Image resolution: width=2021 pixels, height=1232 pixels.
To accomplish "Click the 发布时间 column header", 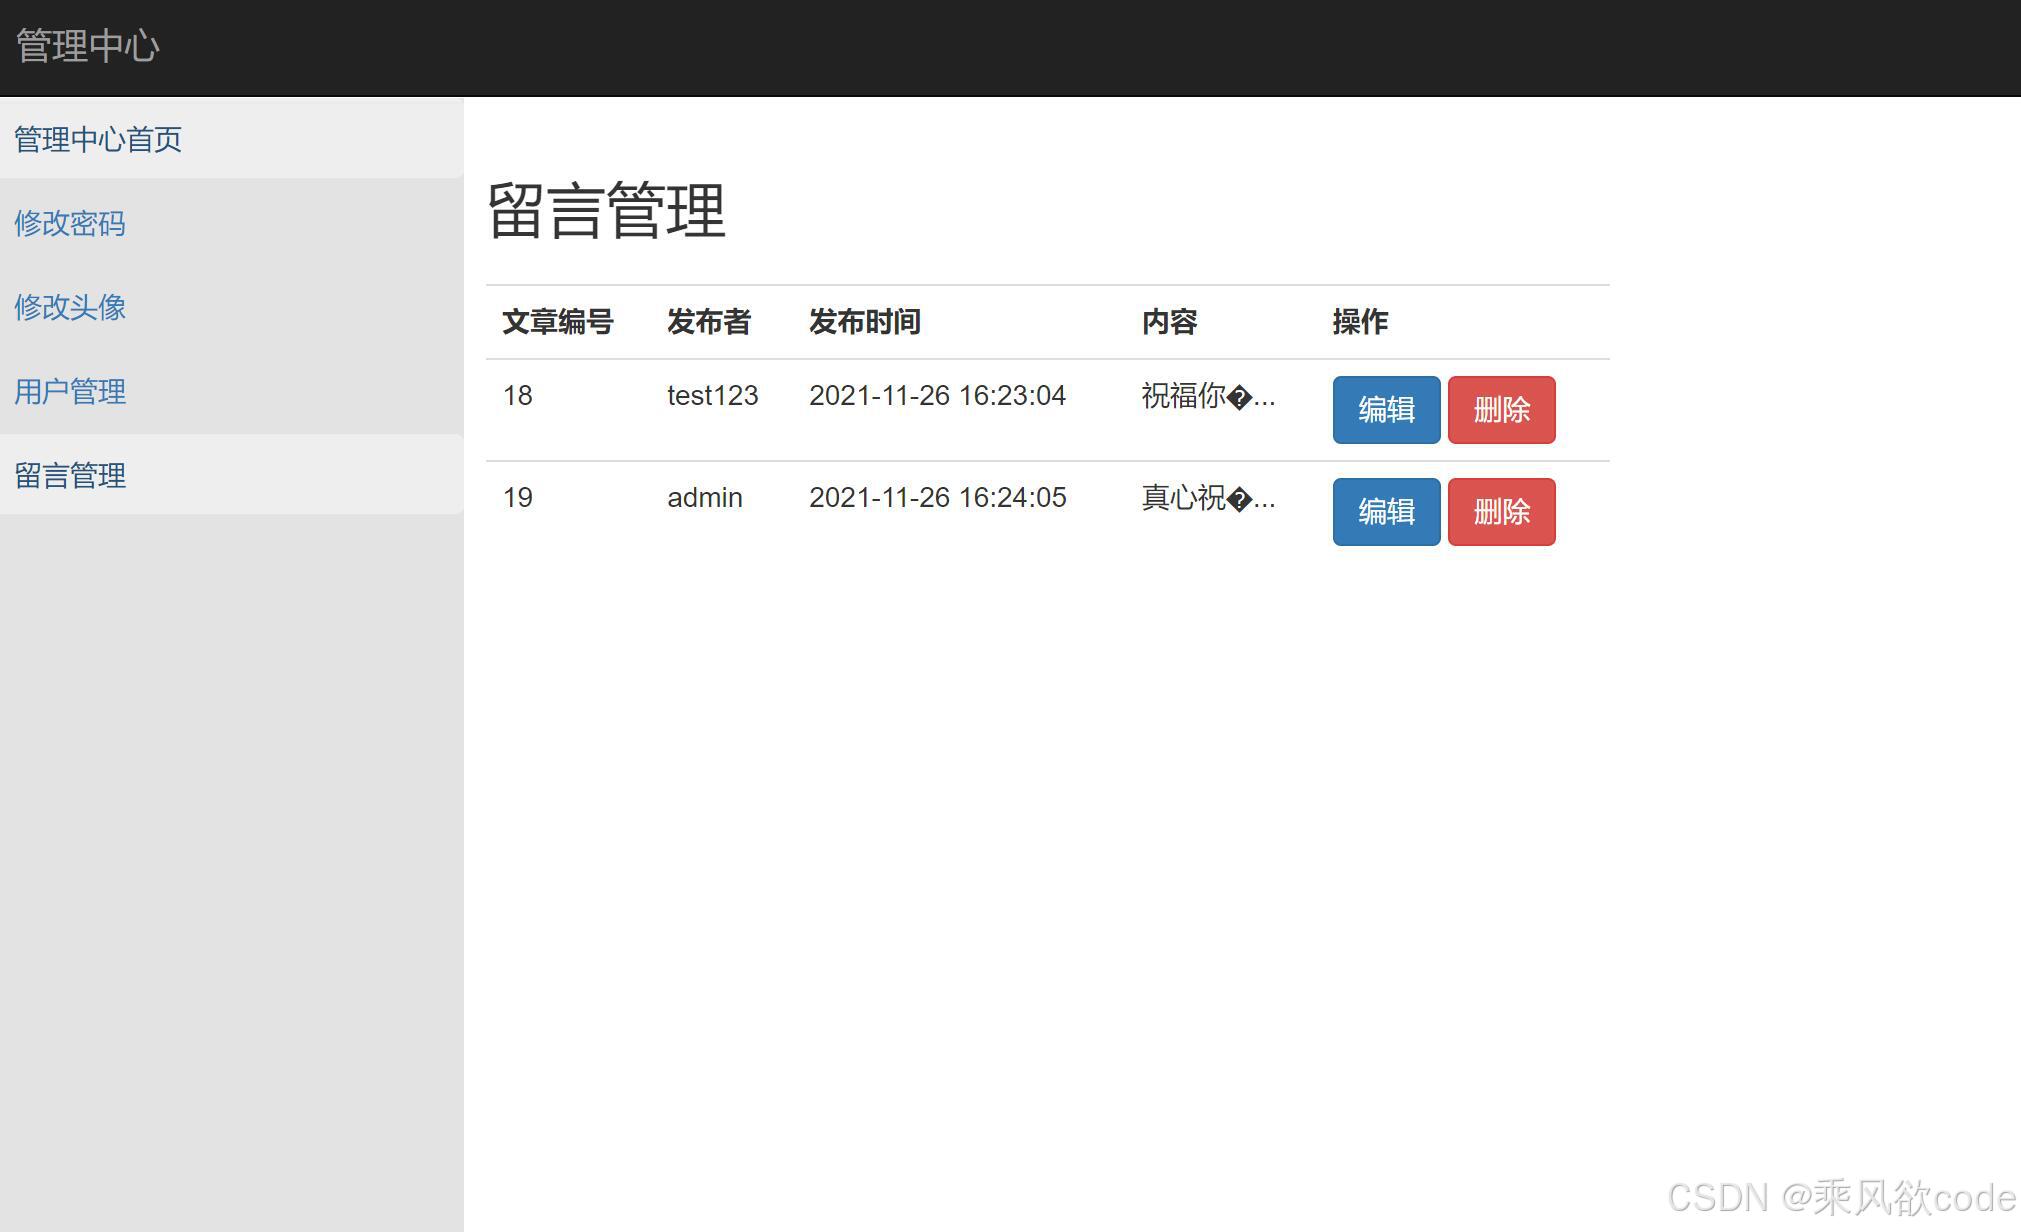I will 864,322.
